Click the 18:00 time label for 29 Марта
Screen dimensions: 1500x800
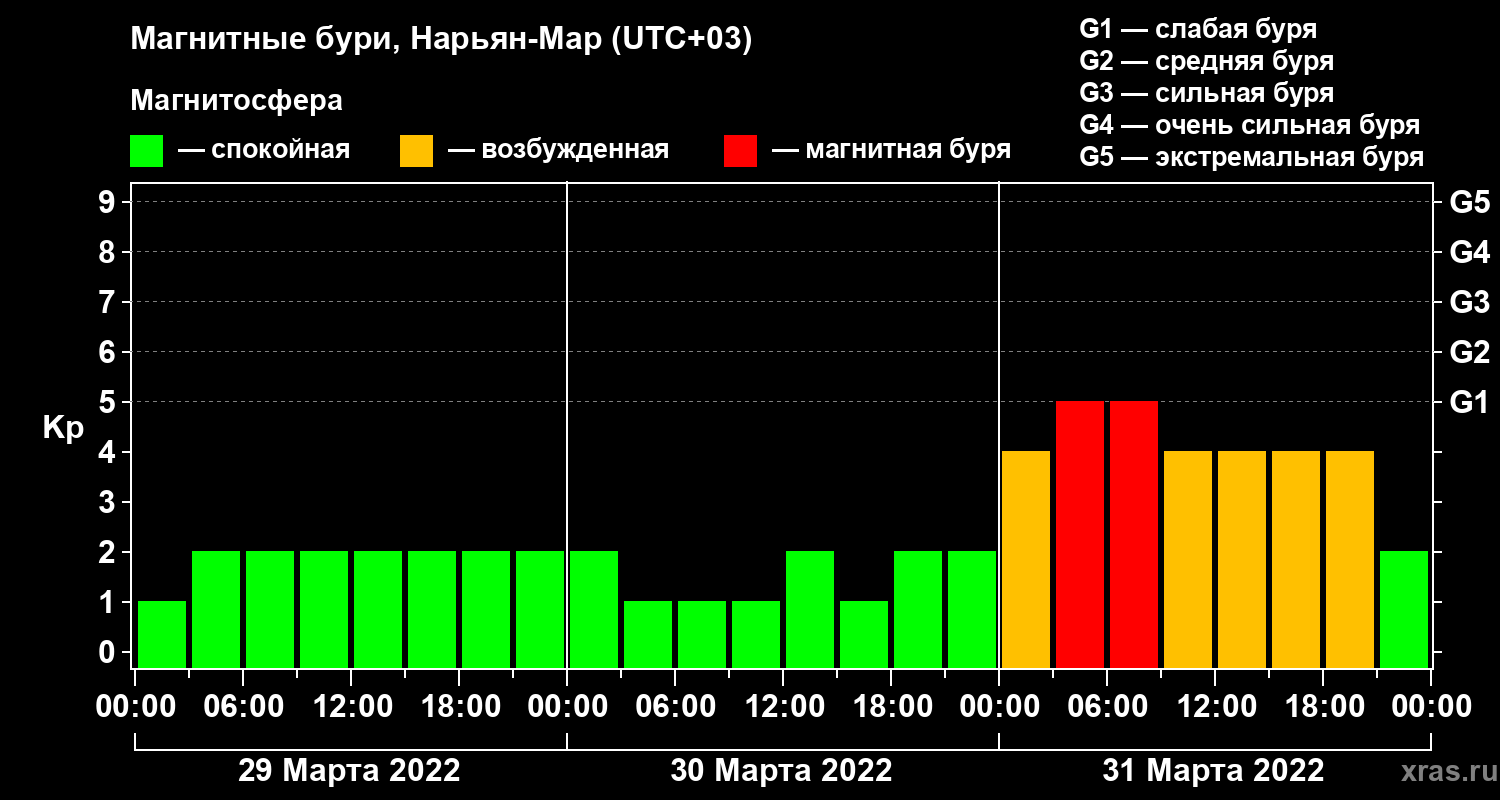click(x=459, y=707)
